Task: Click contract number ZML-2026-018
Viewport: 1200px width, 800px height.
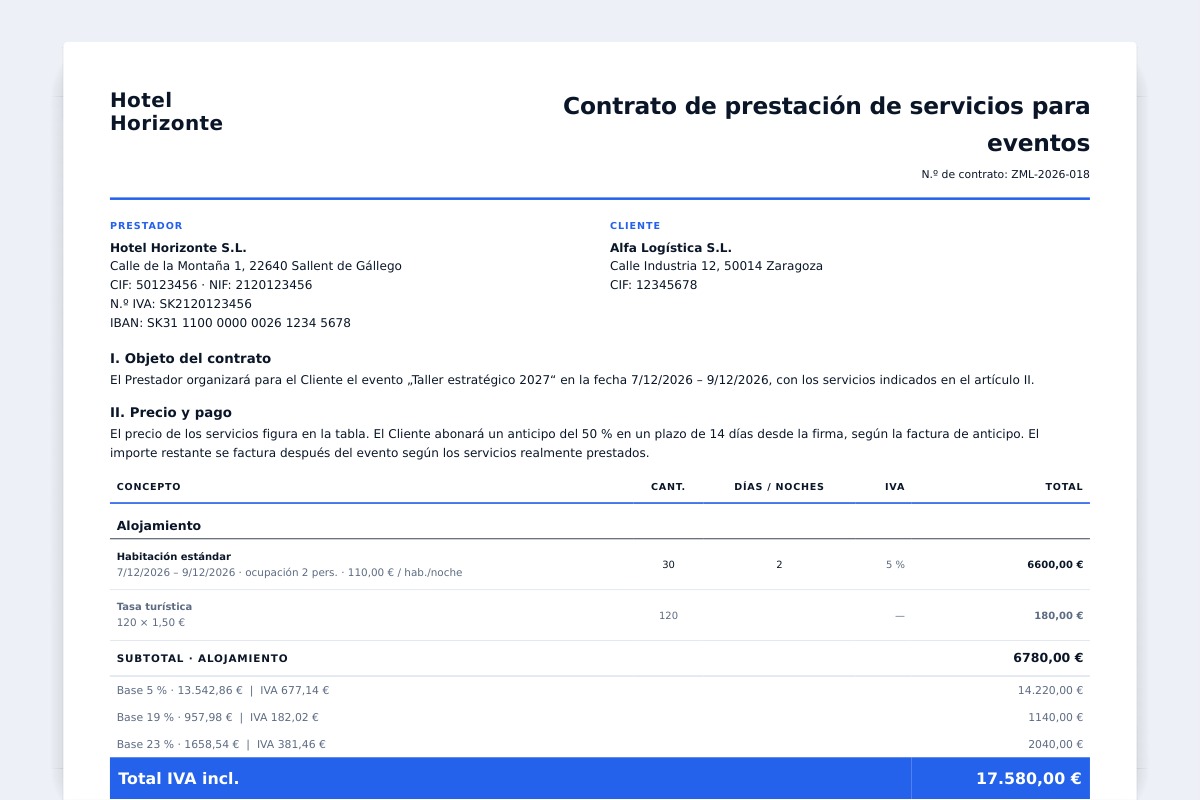Action: [1005, 174]
